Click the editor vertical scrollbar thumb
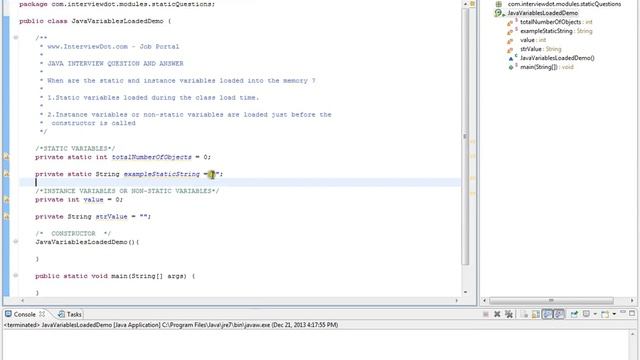 click(465, 137)
